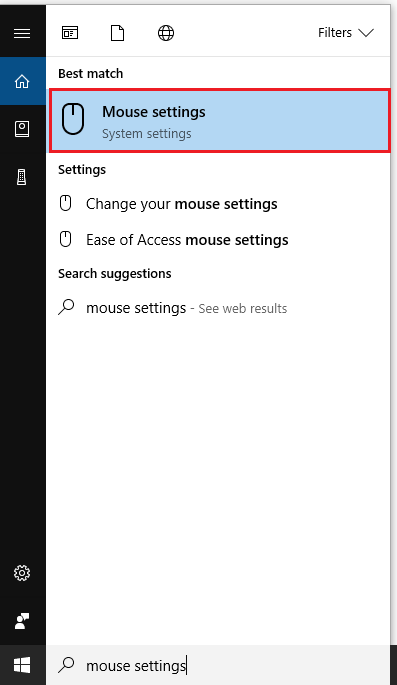Click the Filters chevron arrow

tap(366, 33)
